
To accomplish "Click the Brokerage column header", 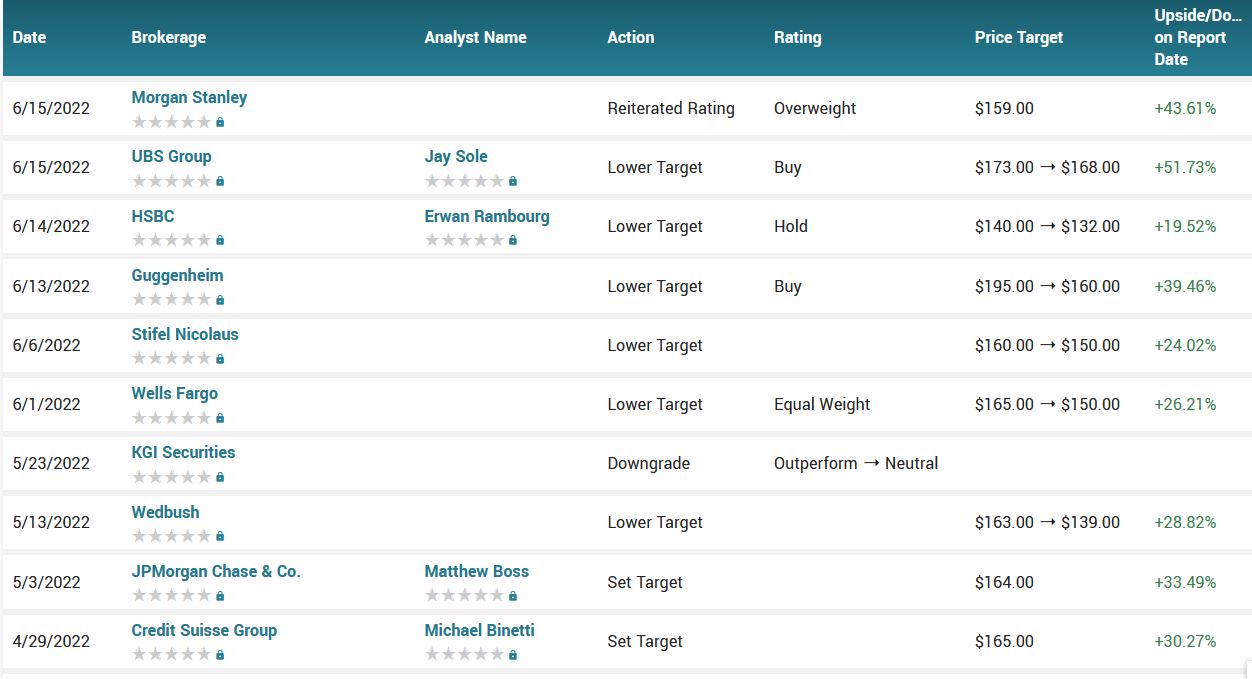I will pyautogui.click(x=168, y=37).
